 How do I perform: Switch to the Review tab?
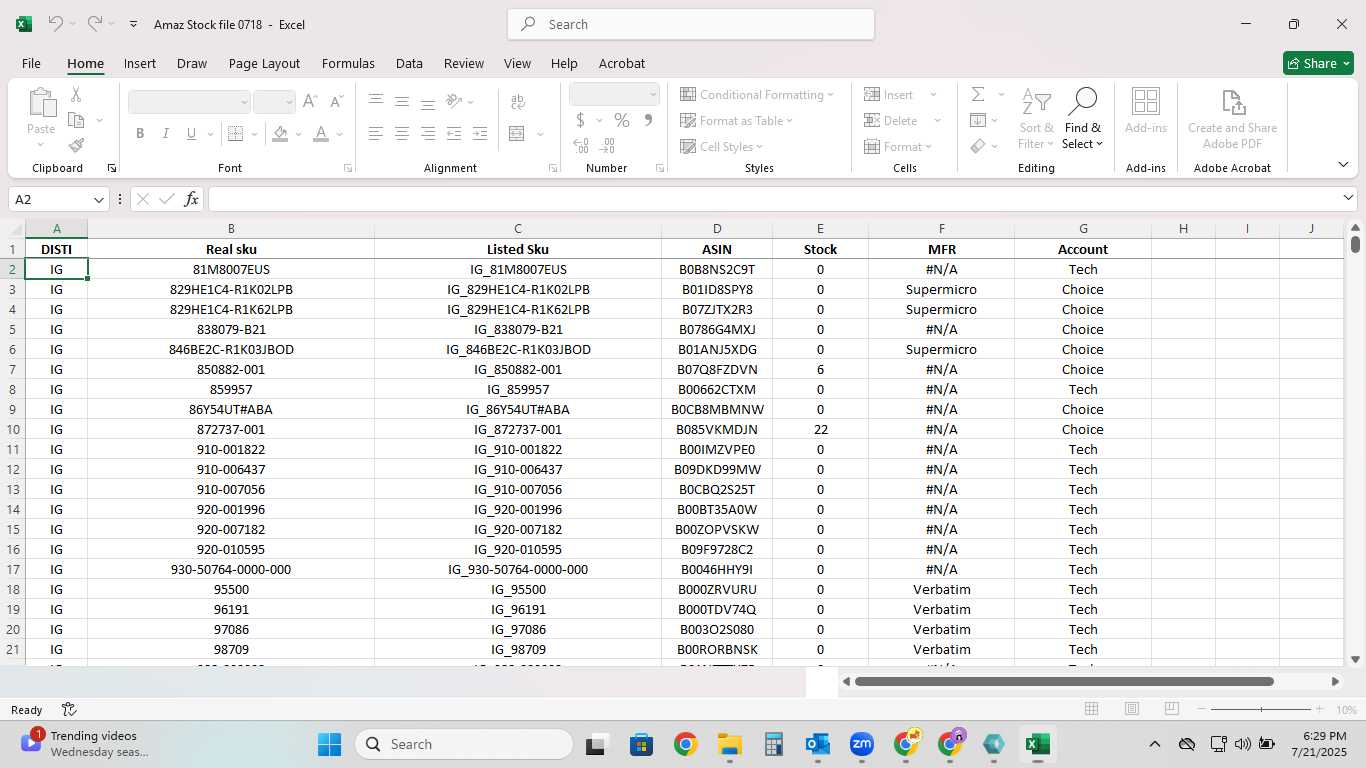(x=464, y=63)
